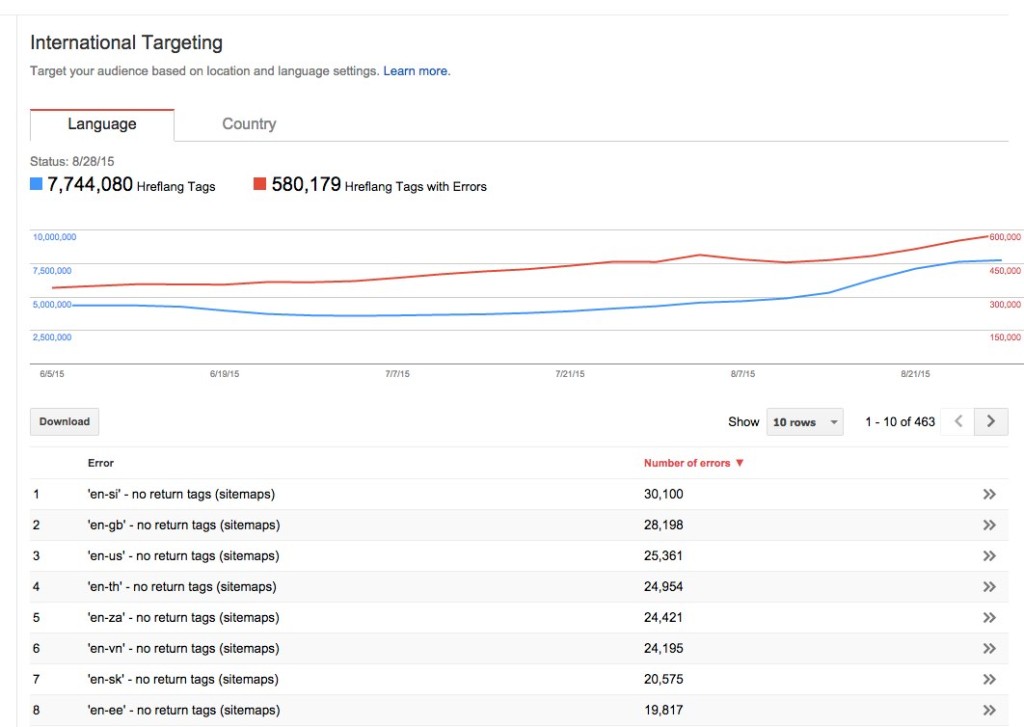Click the 6/5/15 date on chart axis
Image resolution: width=1024 pixels, height=727 pixels.
tap(52, 374)
